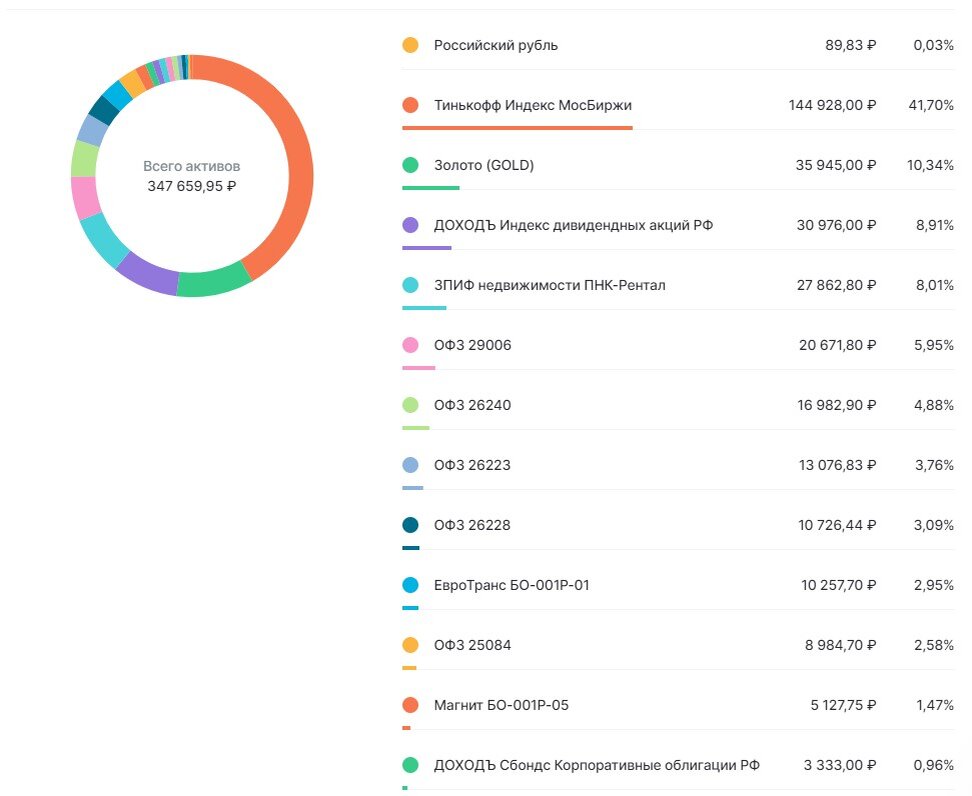Select the Магнит БО-001Р-05 row name

501,705
